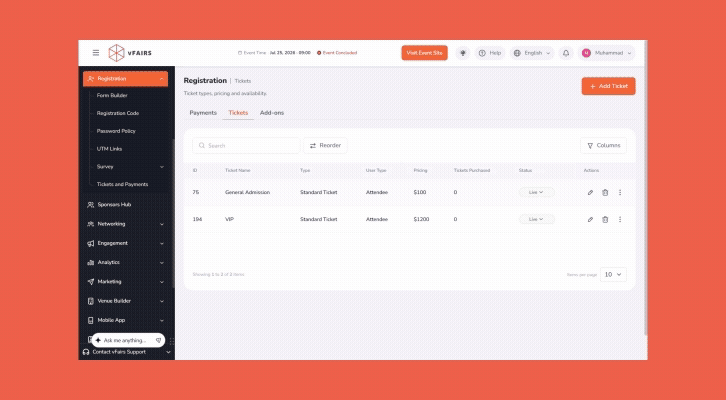
Task: Open Tickets and Payments in sidebar
Action: click(122, 184)
